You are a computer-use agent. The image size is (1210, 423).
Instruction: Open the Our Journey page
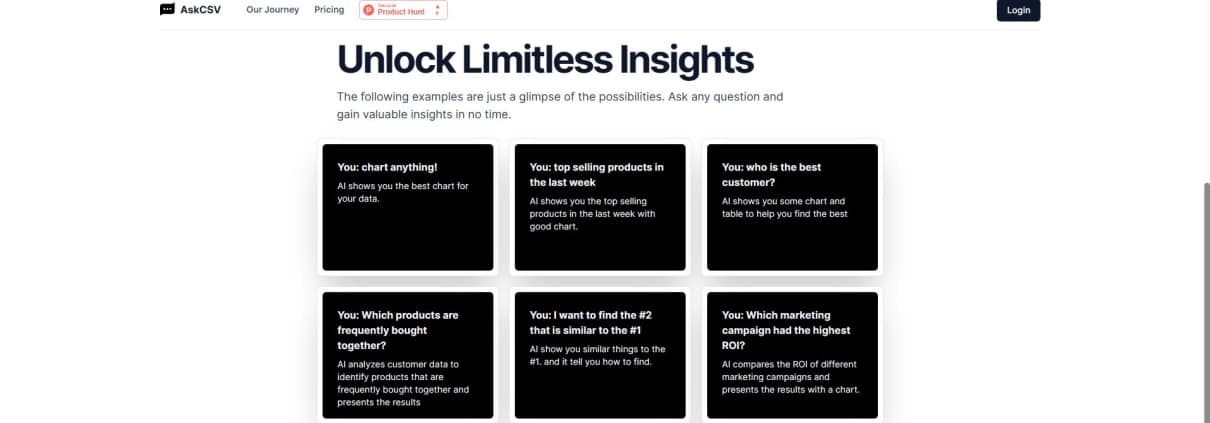272,10
